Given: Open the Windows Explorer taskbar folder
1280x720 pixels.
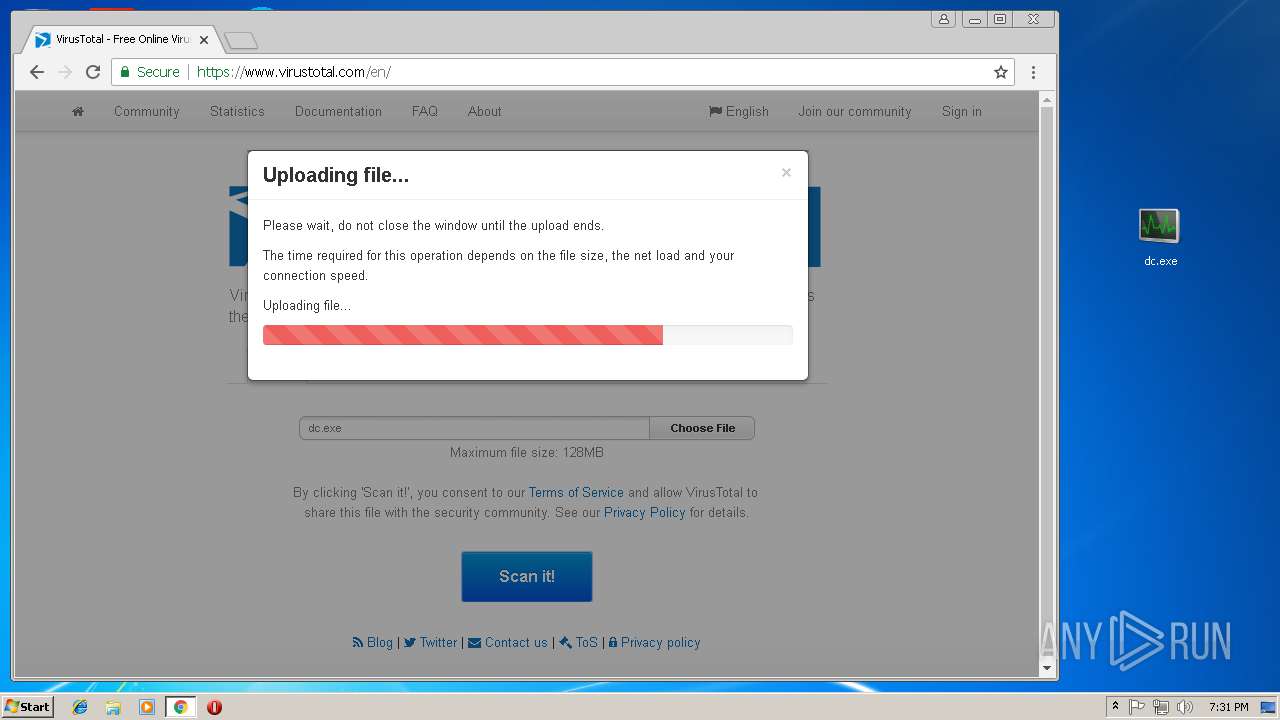Looking at the screenshot, I should pyautogui.click(x=113, y=707).
